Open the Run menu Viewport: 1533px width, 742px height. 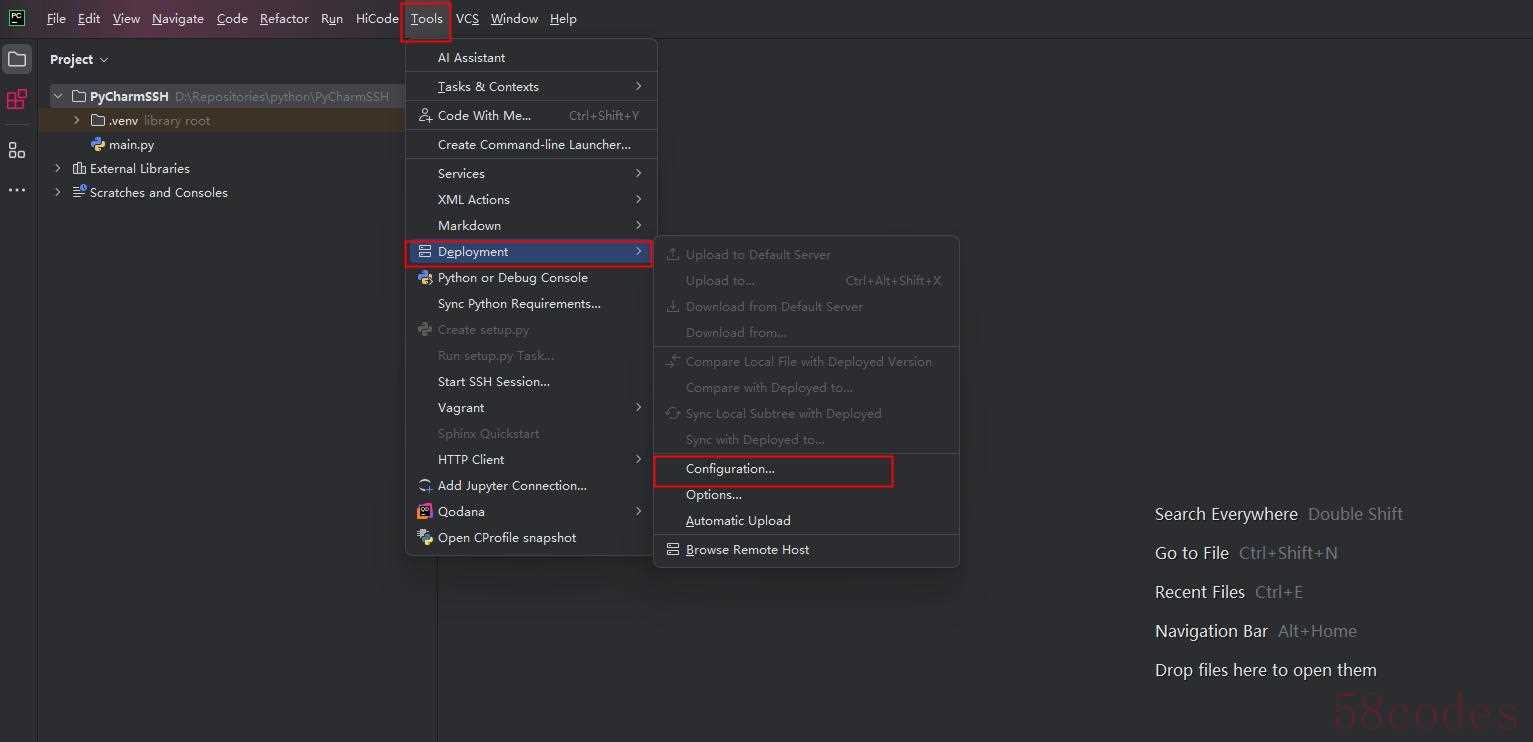tap(332, 19)
